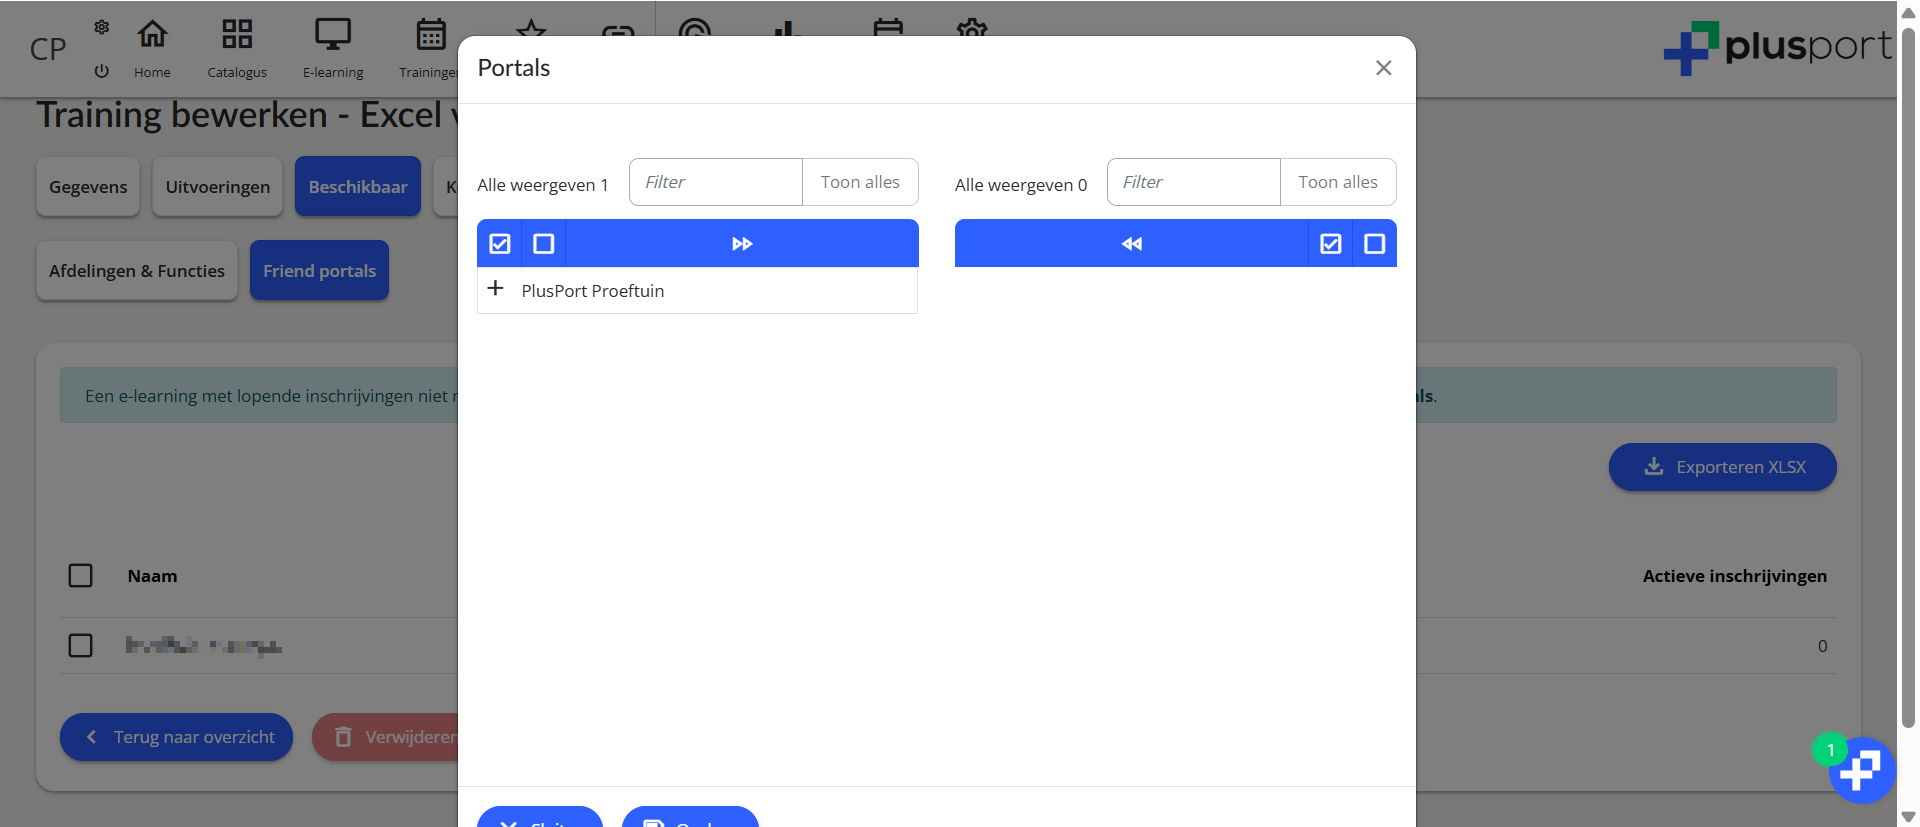Click the page vertical scrollbar
The width and height of the screenshot is (1920, 827).
1908,378
